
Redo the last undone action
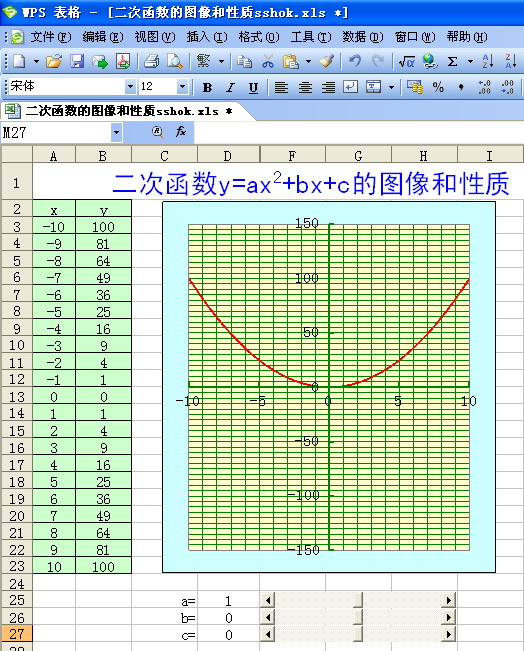[377, 61]
